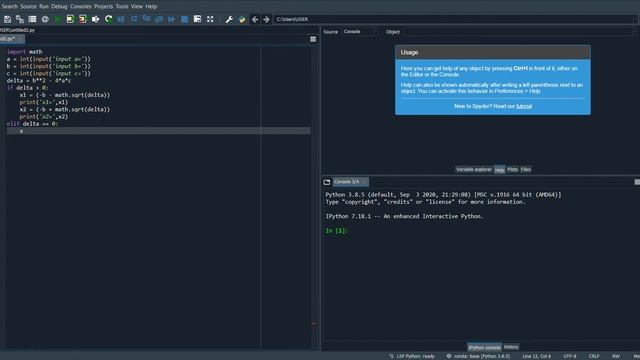Click the console browse tabs folder icon
640x360 pixels.
[327, 182]
